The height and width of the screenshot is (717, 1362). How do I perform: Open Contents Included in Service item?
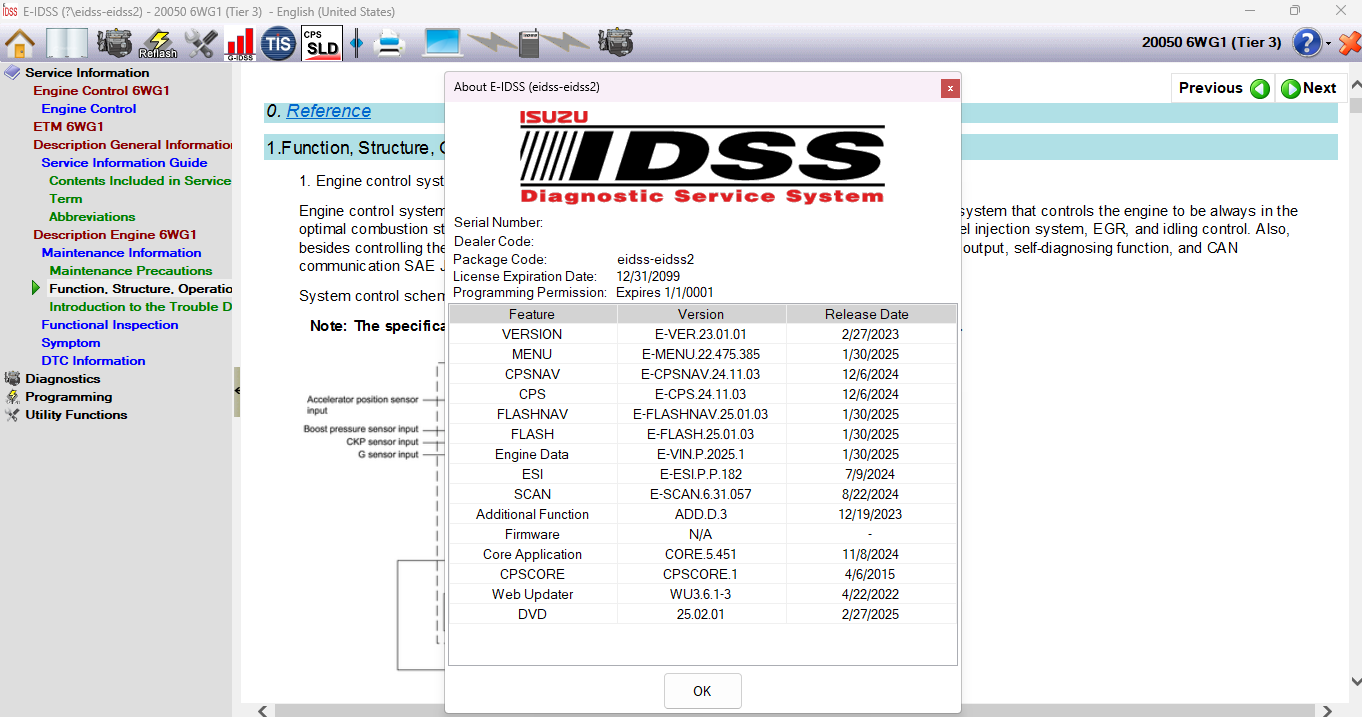[x=140, y=181]
